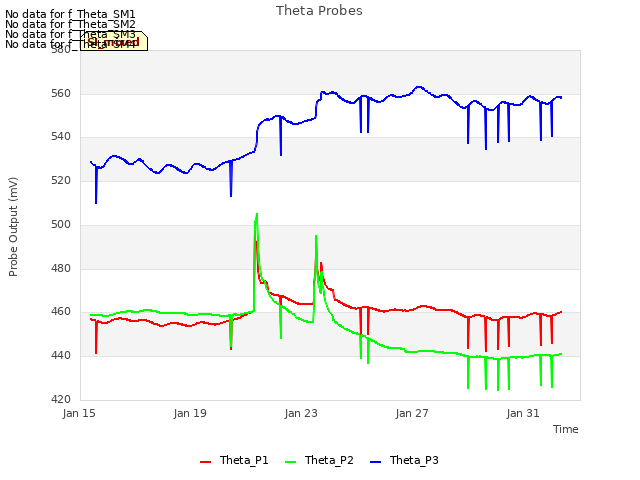Click 'No data for f_Theta_SM1' message
The image size is (640, 480).
(70, 14)
